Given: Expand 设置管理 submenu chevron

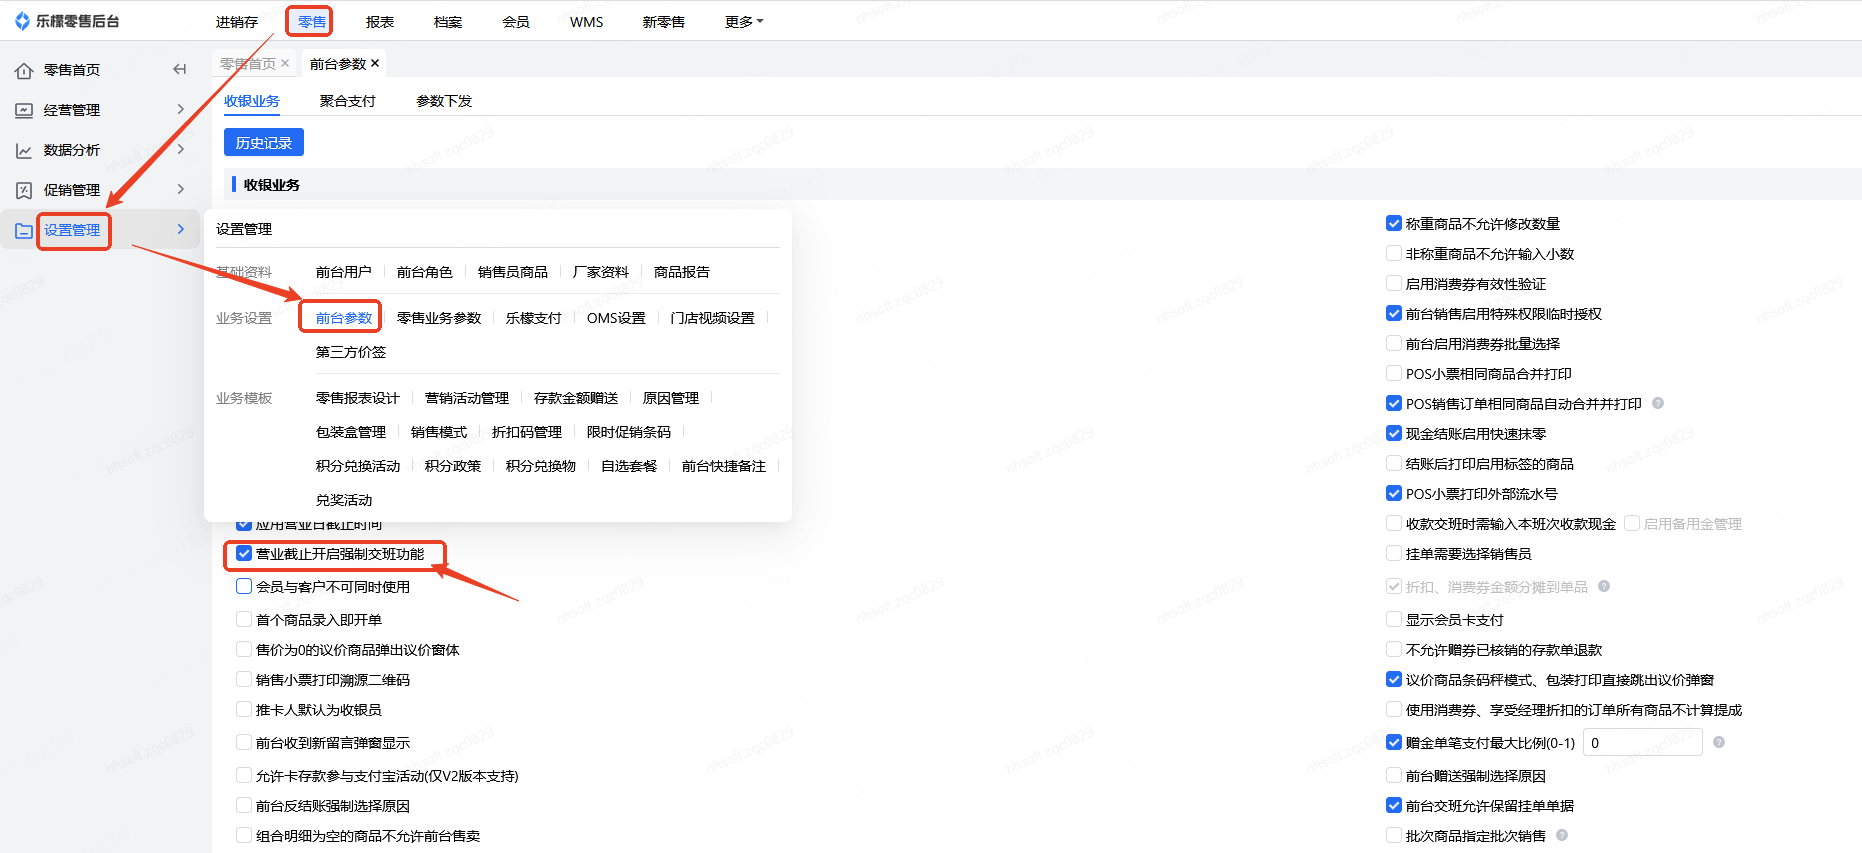Looking at the screenshot, I should point(181,229).
